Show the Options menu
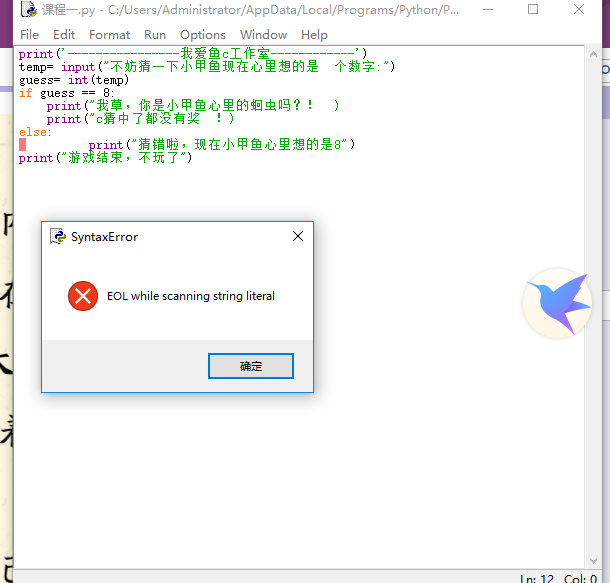This screenshot has height=583, width=610. point(203,34)
